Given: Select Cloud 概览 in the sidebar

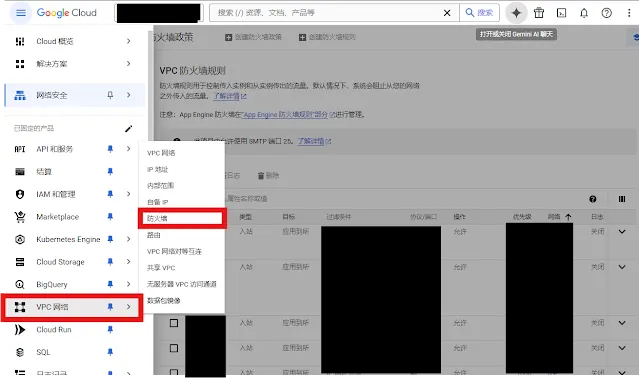Looking at the screenshot, I should pos(55,41).
